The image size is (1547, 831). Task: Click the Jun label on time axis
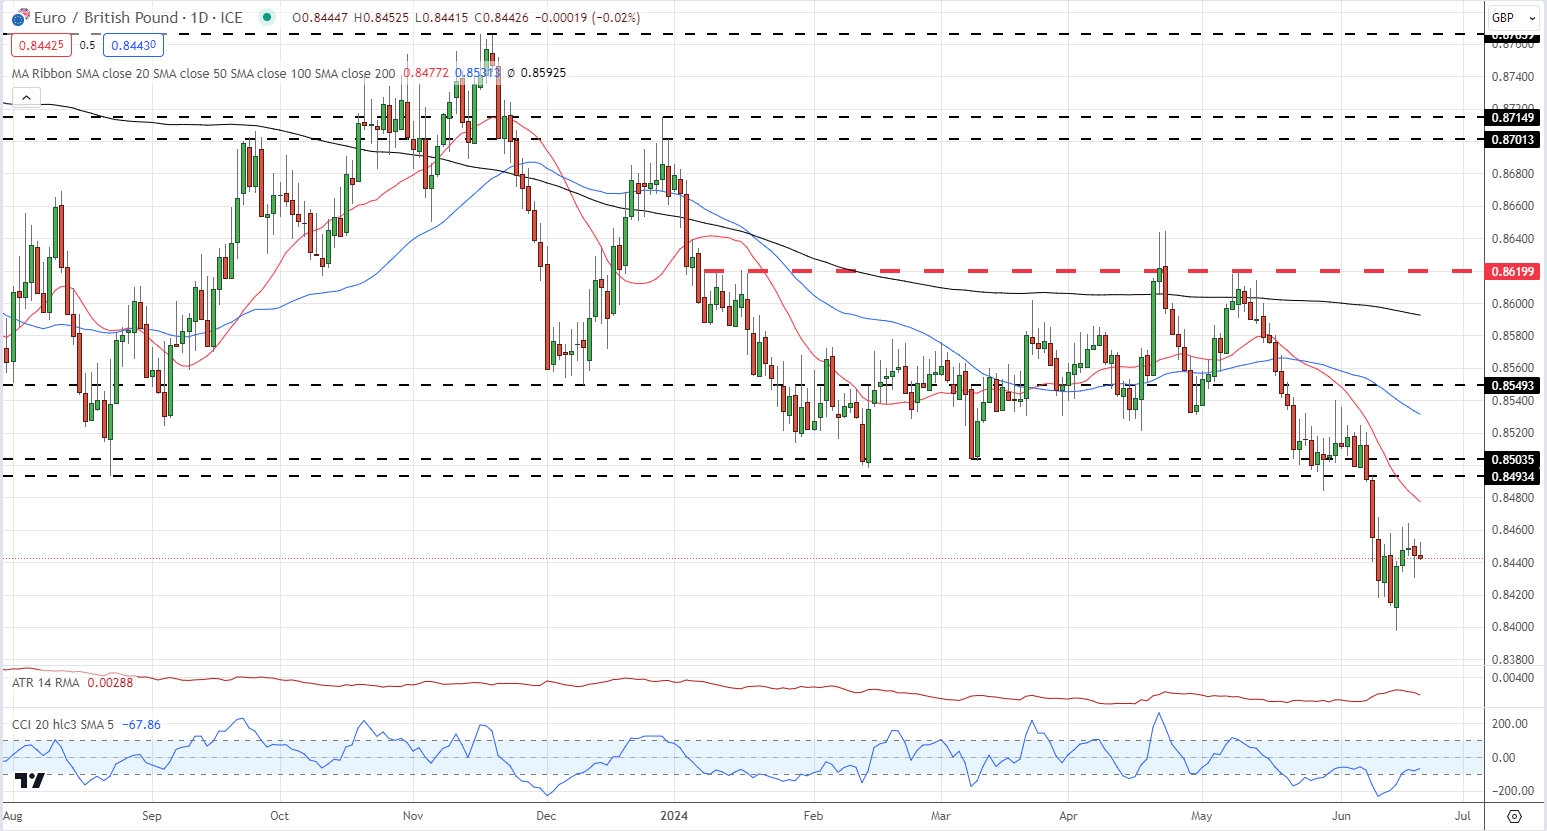pyautogui.click(x=1341, y=816)
